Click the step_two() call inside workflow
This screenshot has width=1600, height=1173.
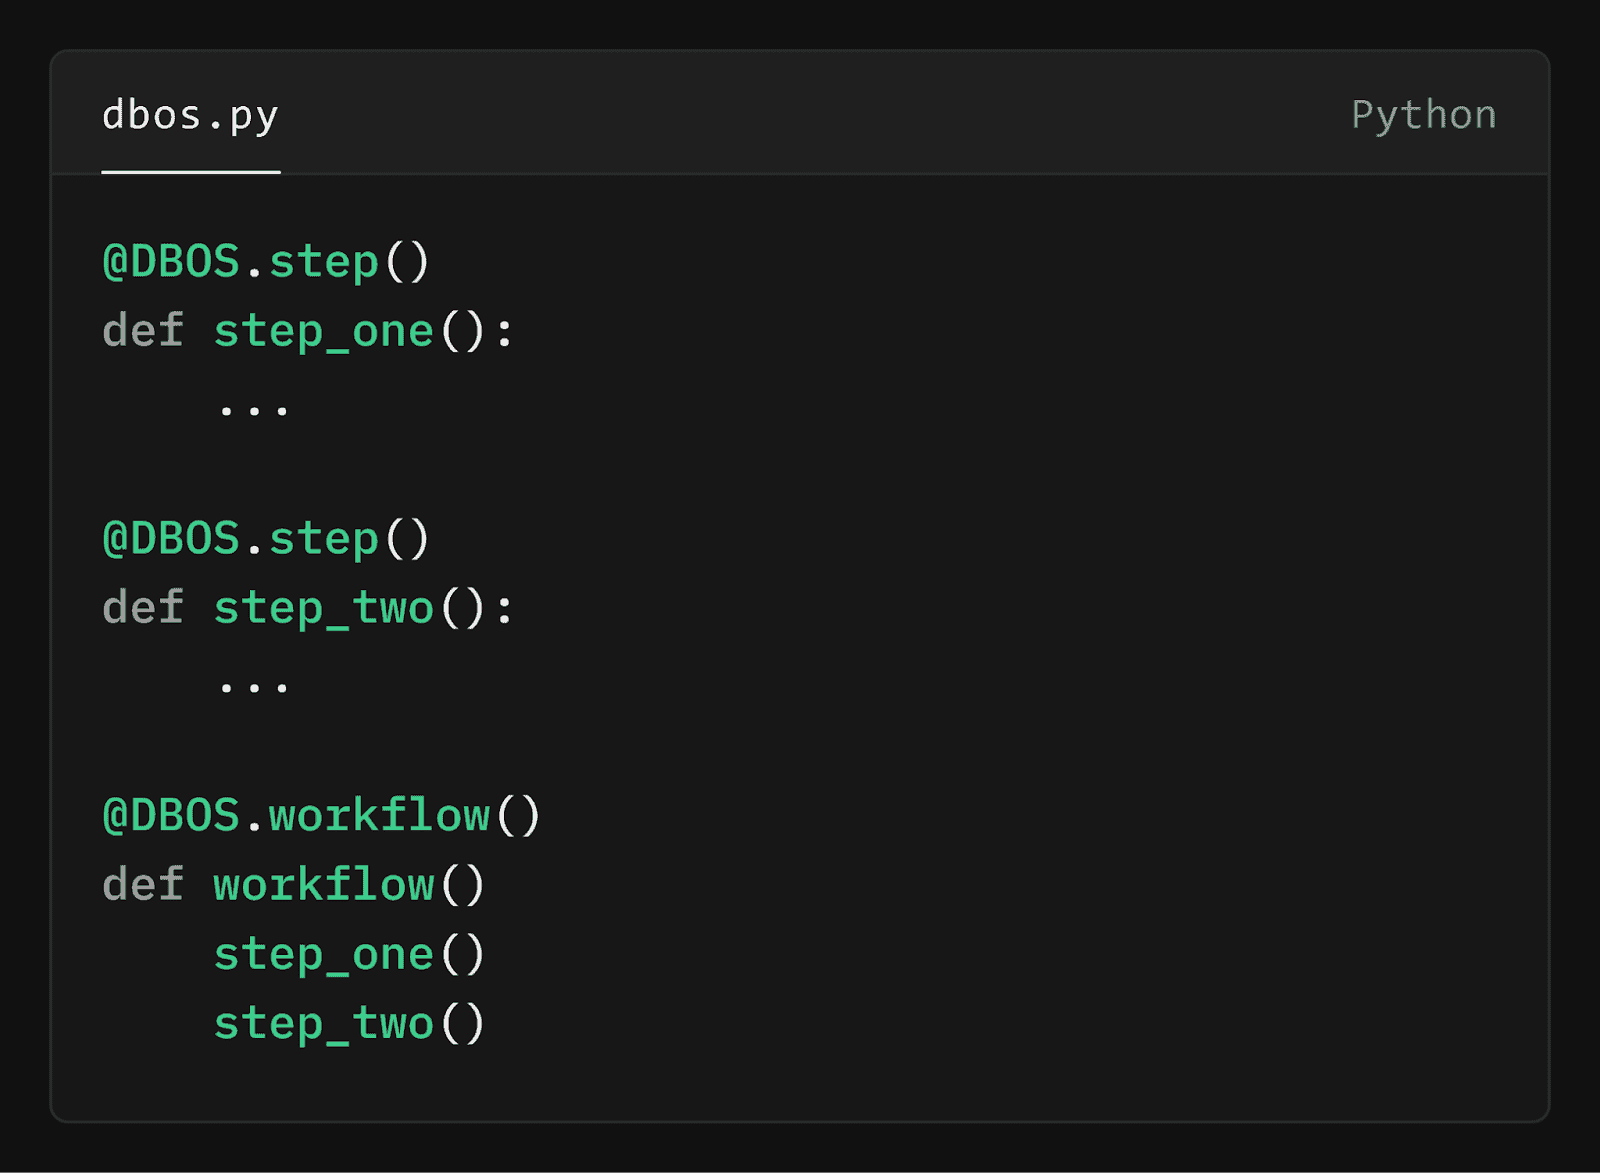pyautogui.click(x=349, y=1023)
